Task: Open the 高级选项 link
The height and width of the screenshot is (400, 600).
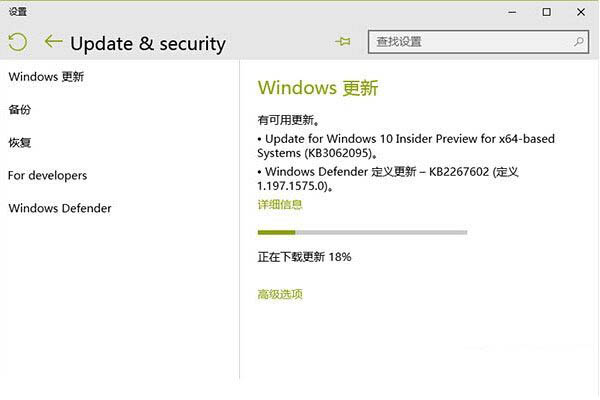Action: (280, 294)
